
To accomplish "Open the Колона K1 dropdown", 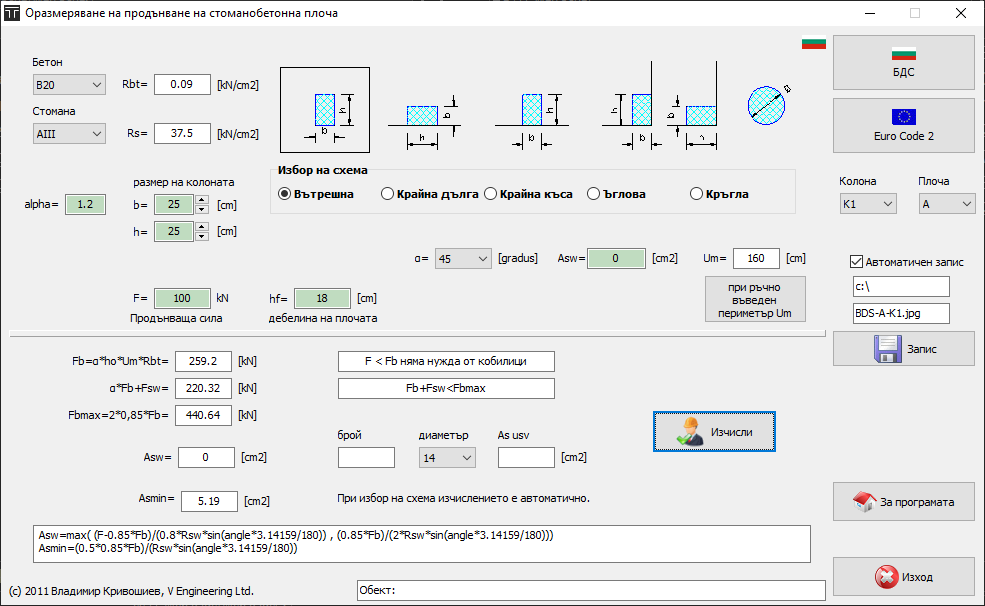I will tap(868, 204).
